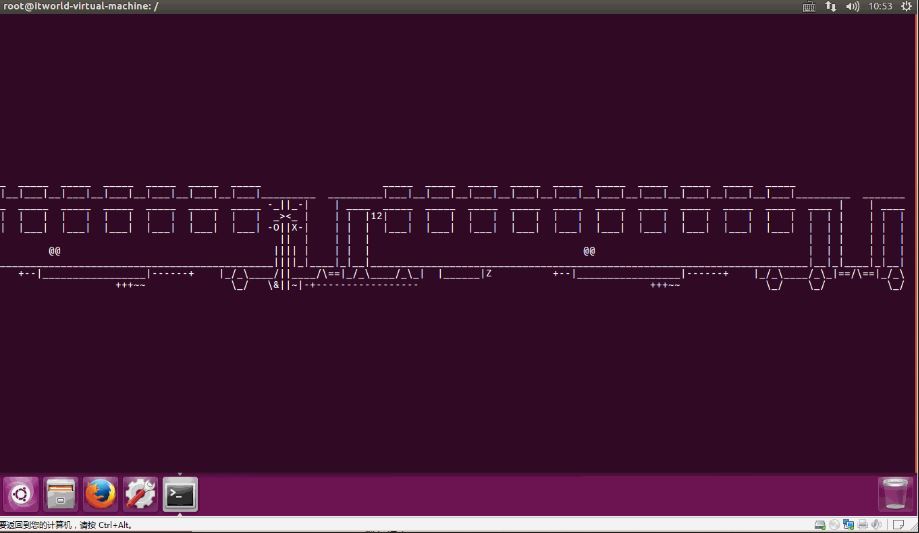Open the sound volume indicator menu
This screenshot has width=919, height=533.
[853, 6]
